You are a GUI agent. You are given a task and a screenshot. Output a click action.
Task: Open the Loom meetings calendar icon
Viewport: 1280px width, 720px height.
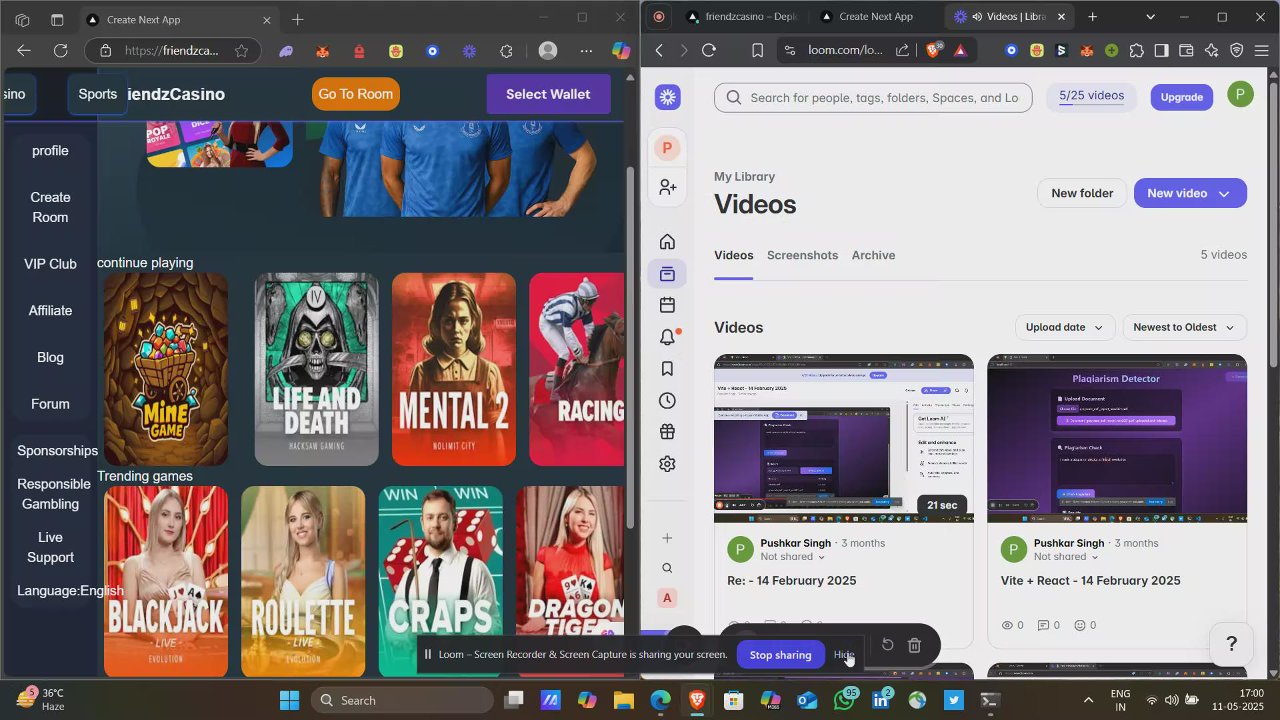coord(667,305)
